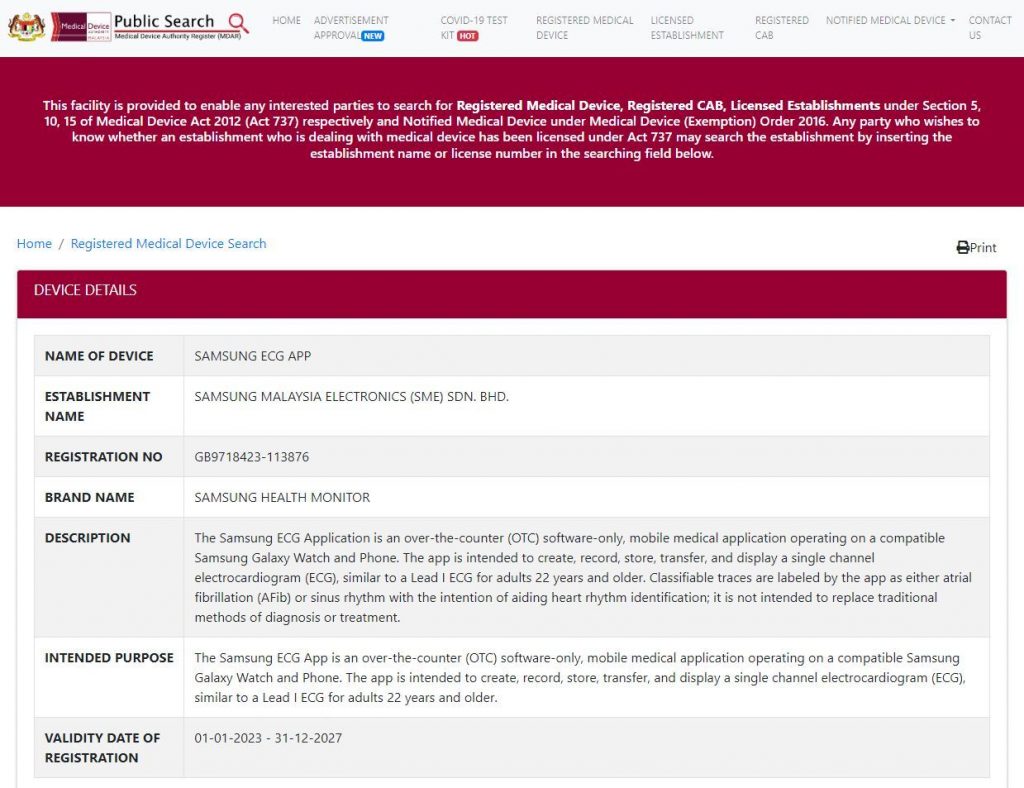This screenshot has height=788, width=1024.
Task: Click the red magnifying glass search icon
Action: click(238, 23)
